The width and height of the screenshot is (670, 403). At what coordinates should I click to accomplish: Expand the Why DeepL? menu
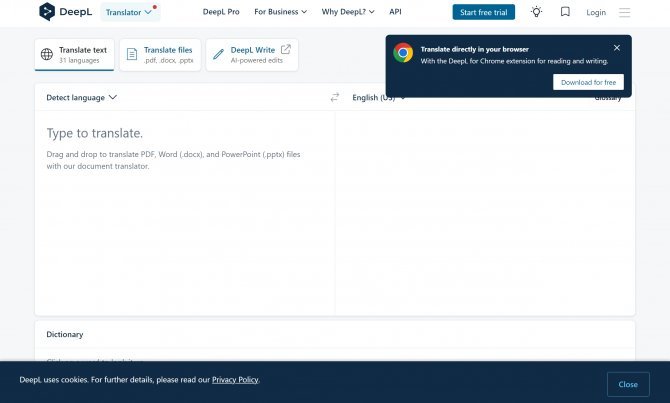tap(348, 12)
